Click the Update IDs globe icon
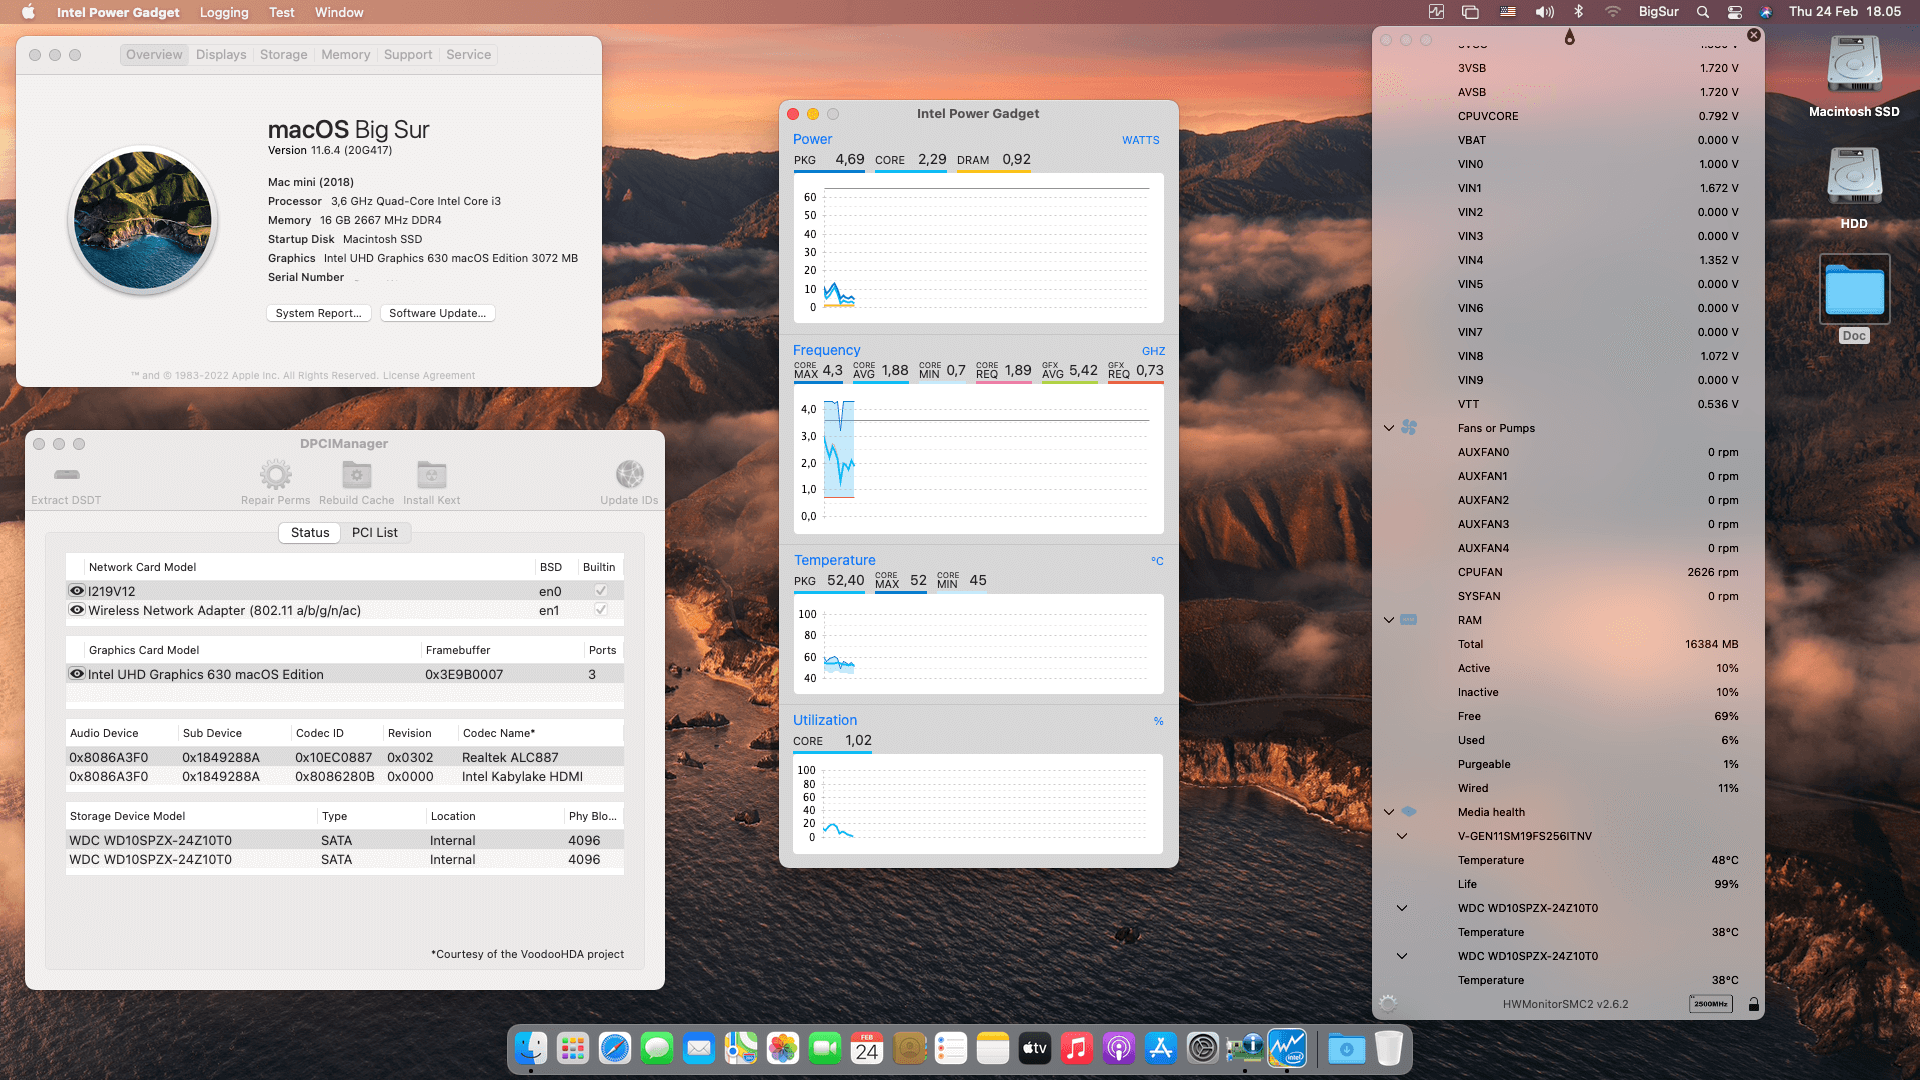This screenshot has height=1080, width=1920. [x=630, y=474]
